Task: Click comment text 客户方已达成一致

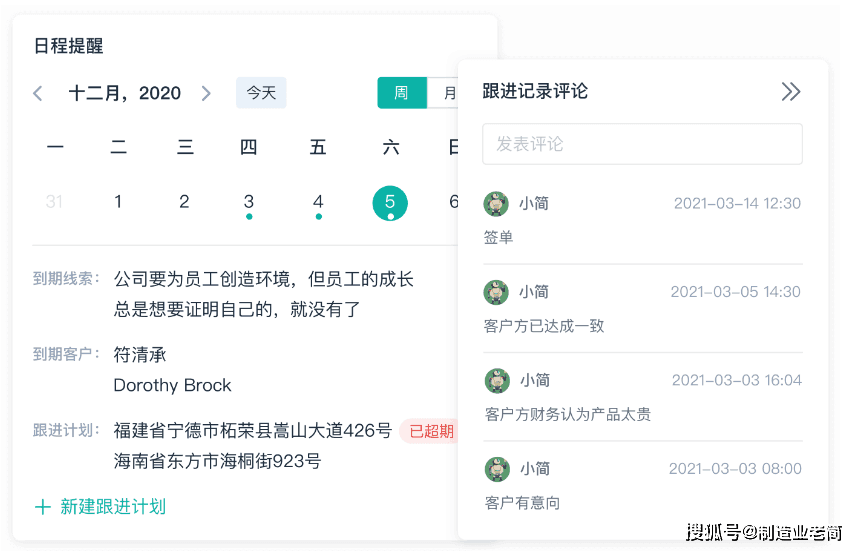Action: pyautogui.click(x=544, y=326)
